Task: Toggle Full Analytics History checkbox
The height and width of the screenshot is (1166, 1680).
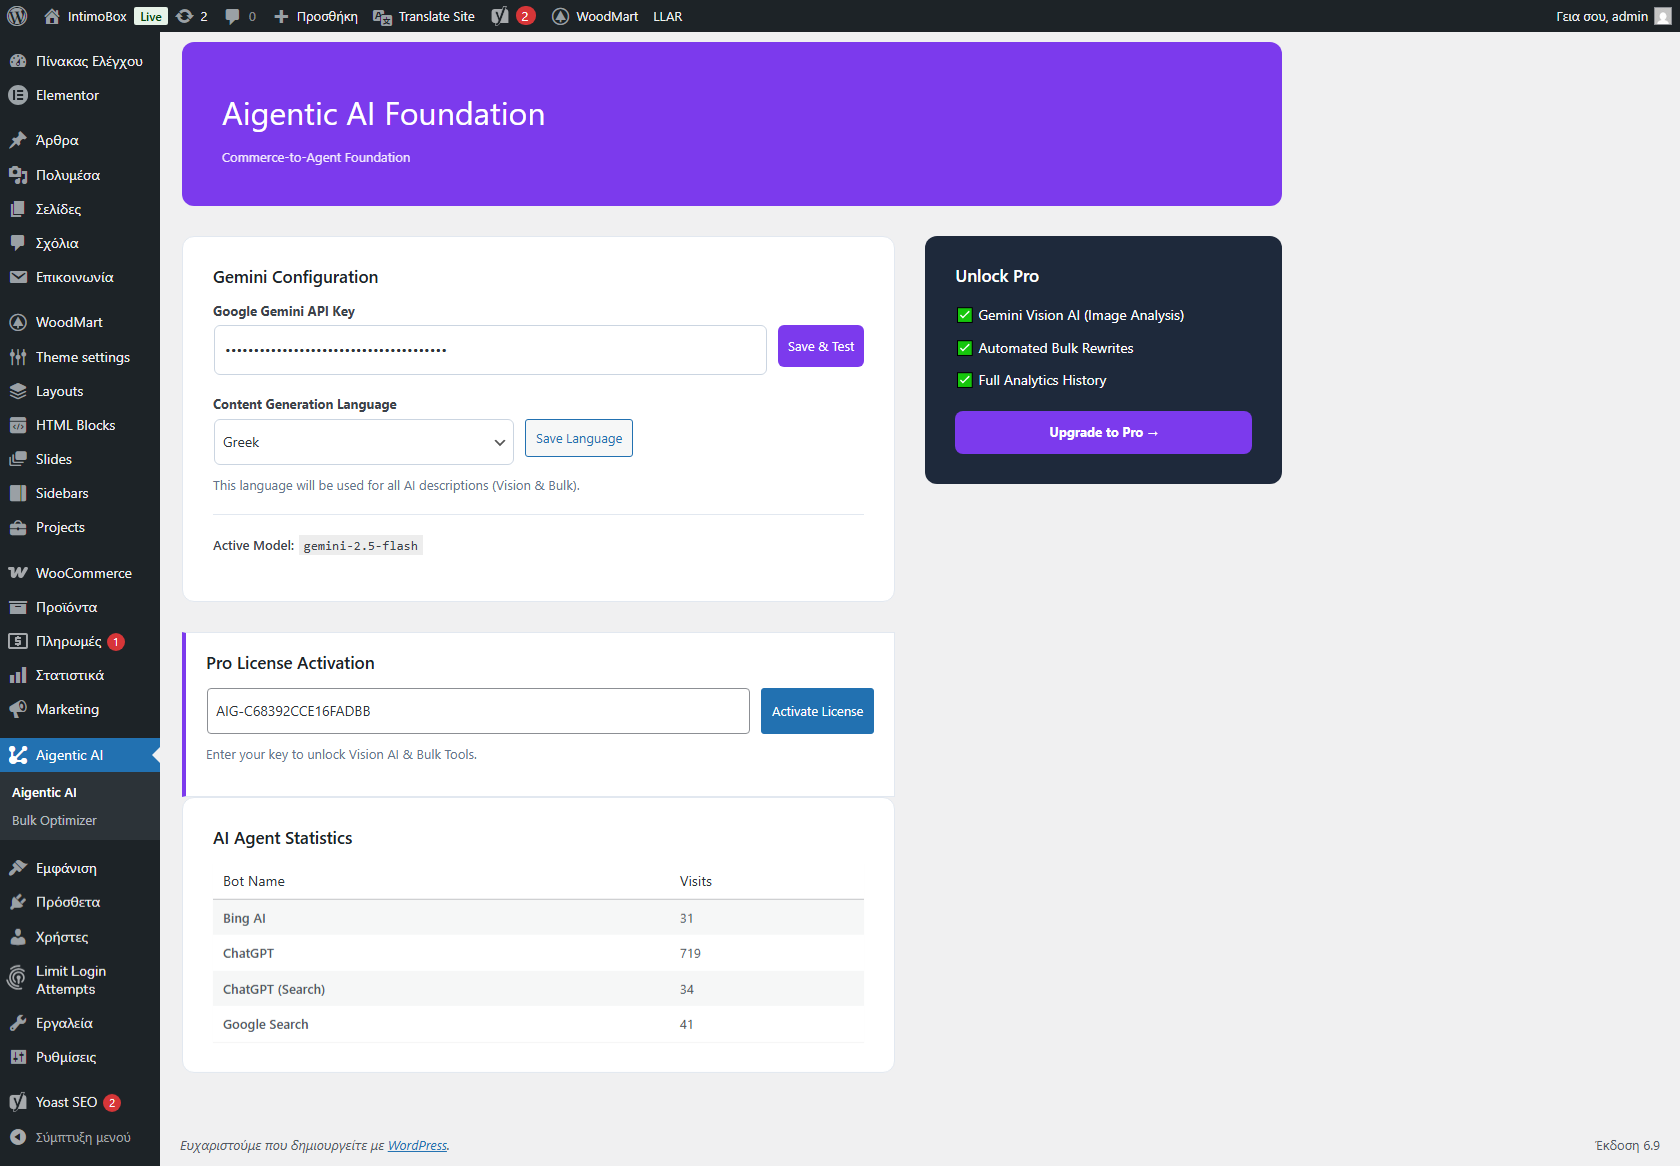Action: click(x=964, y=380)
